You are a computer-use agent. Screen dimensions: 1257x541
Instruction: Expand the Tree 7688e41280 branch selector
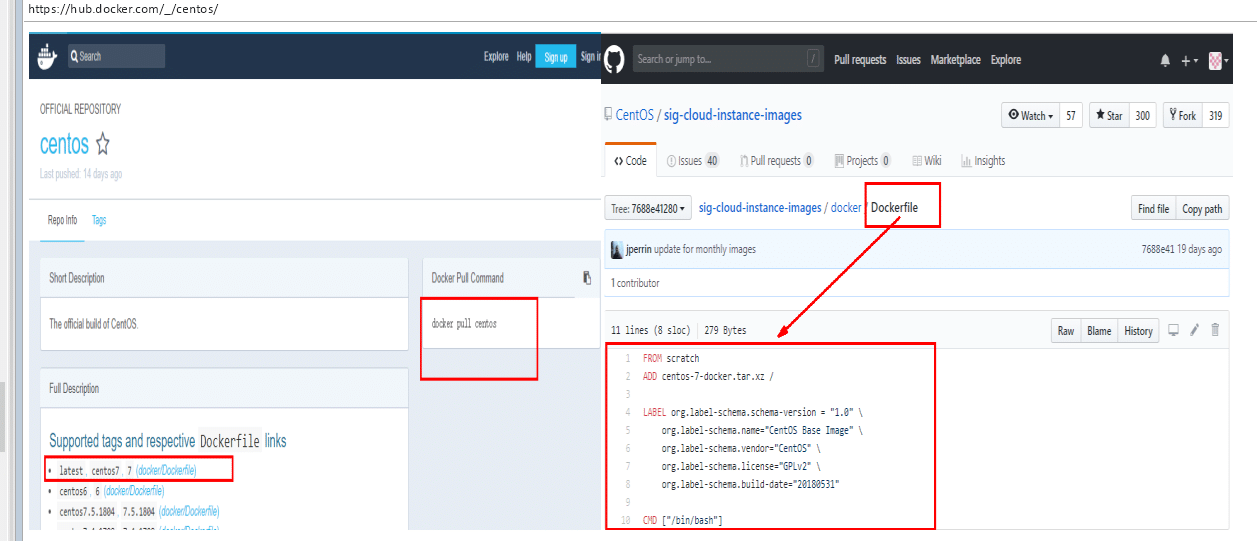point(647,209)
